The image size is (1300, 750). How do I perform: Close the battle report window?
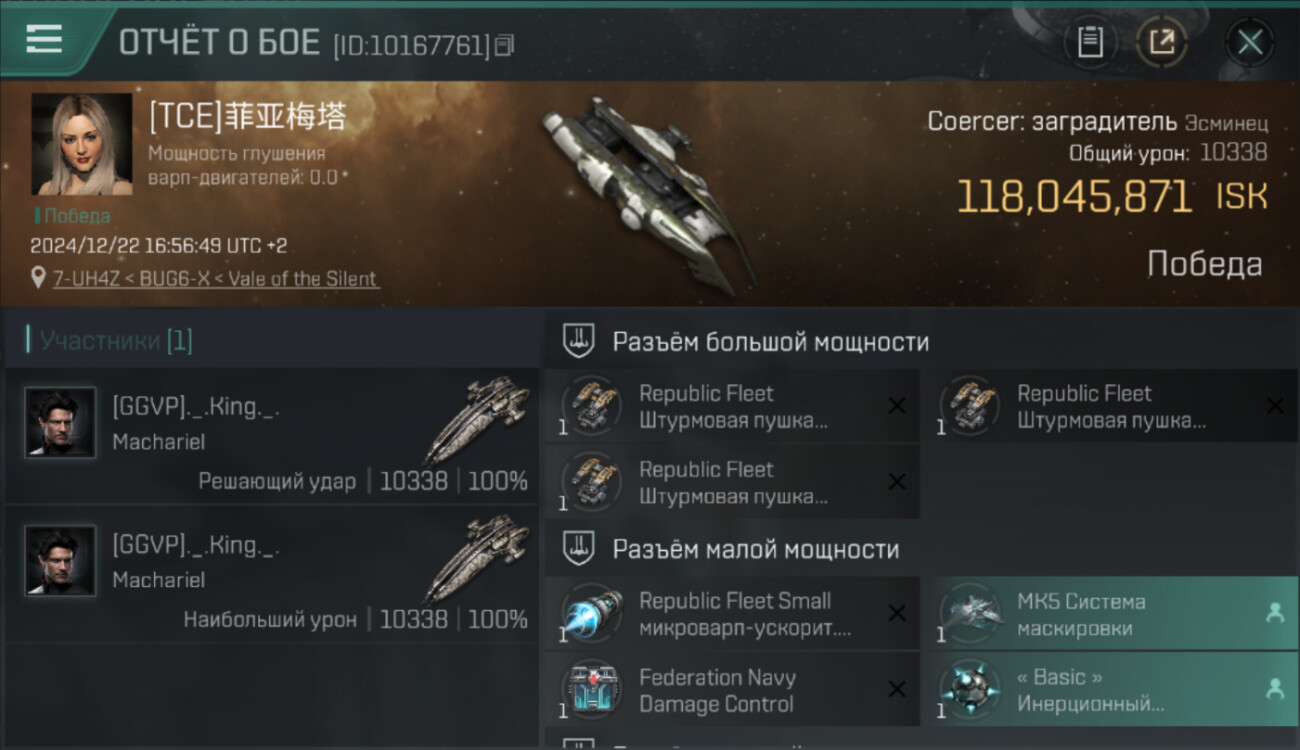pos(1250,42)
